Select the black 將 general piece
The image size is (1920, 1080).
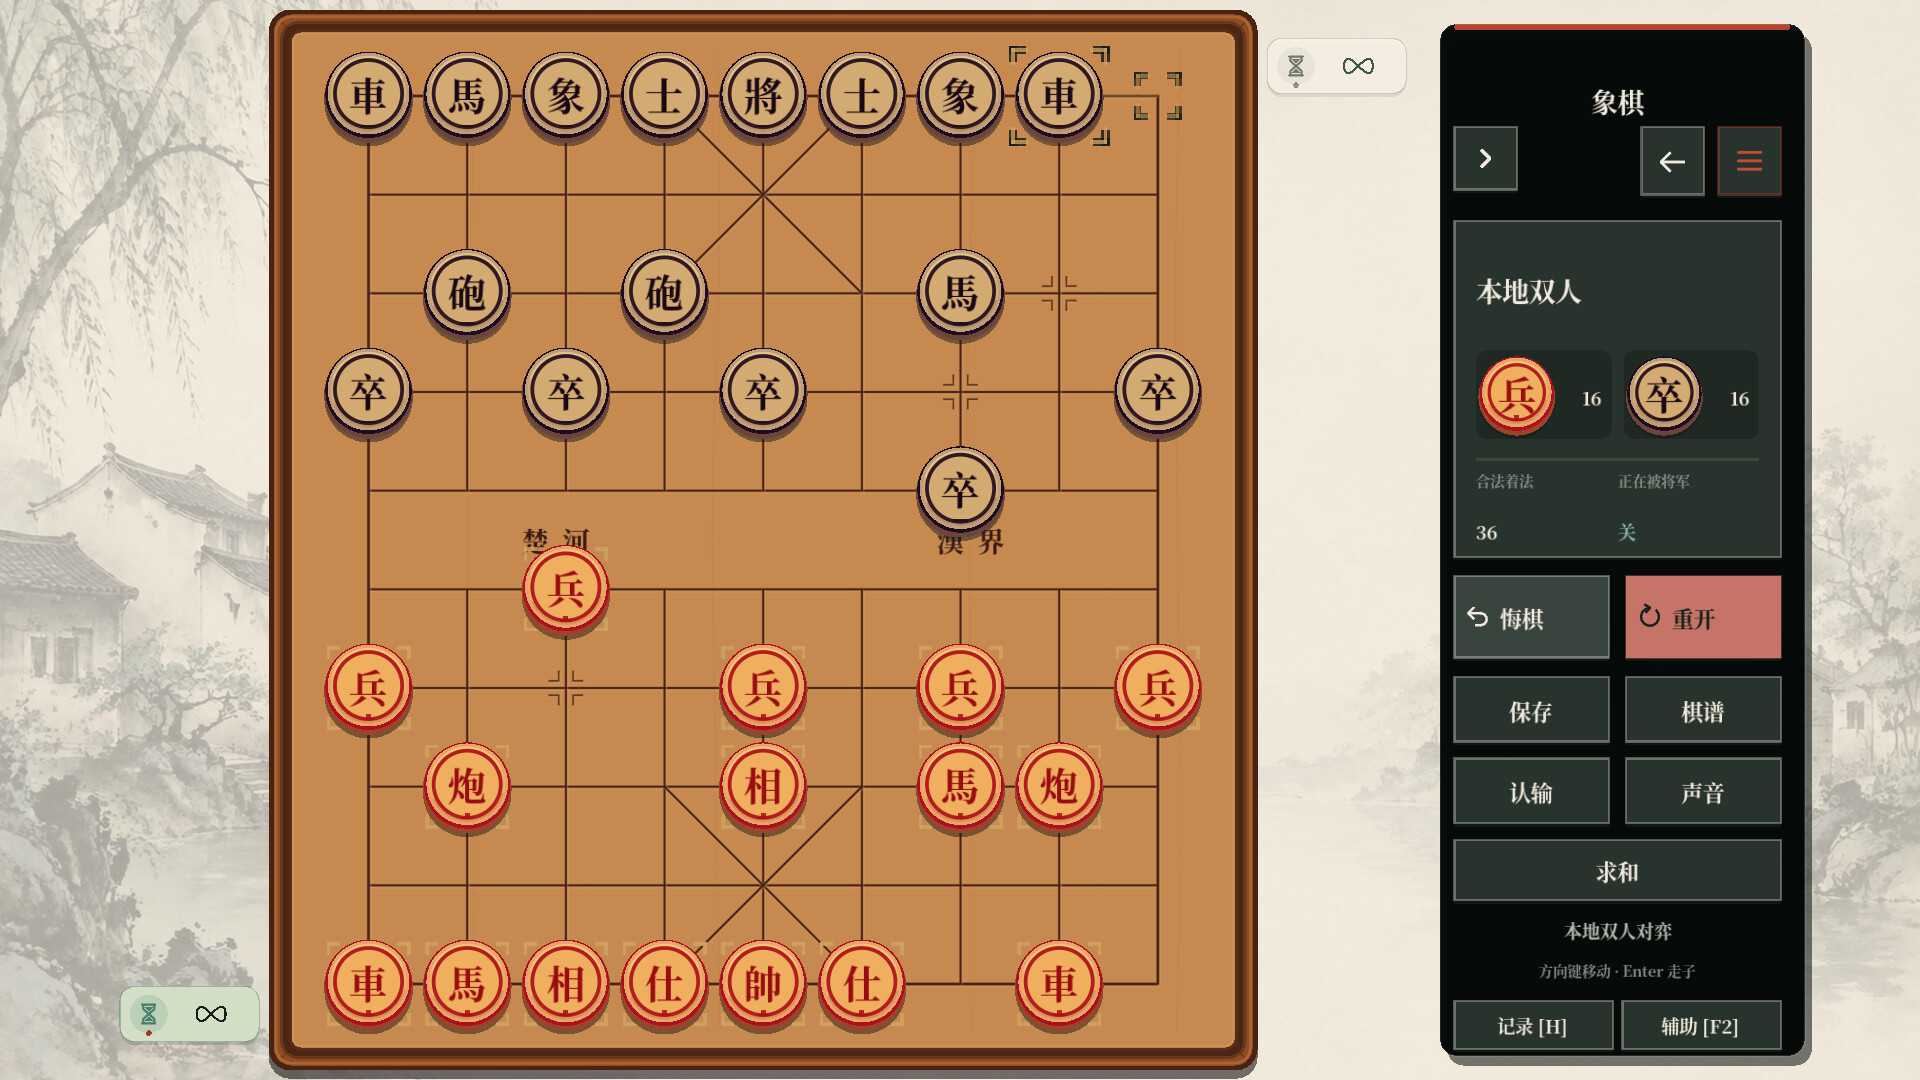[x=763, y=96]
